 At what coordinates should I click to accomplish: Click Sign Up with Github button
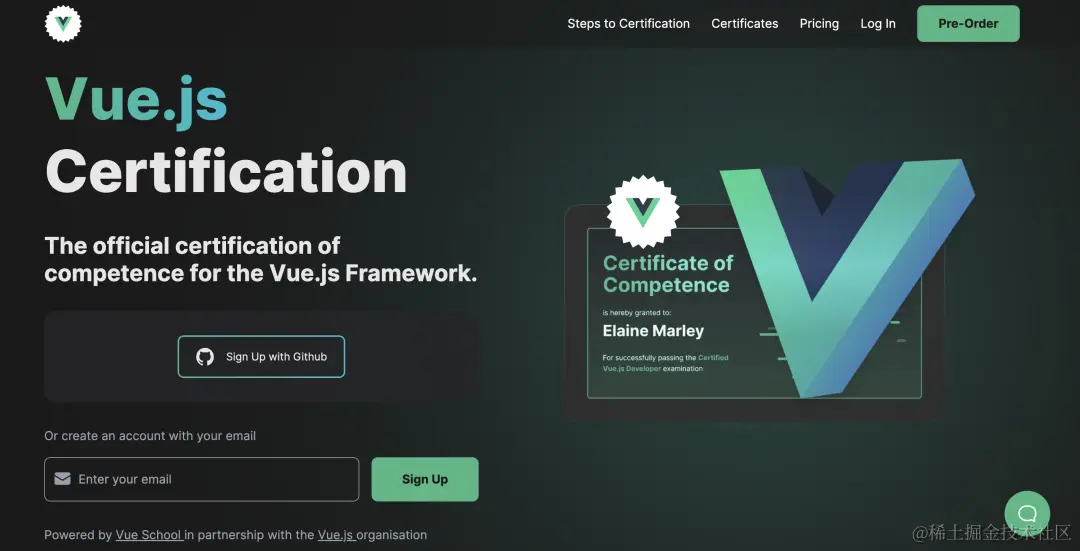(261, 357)
